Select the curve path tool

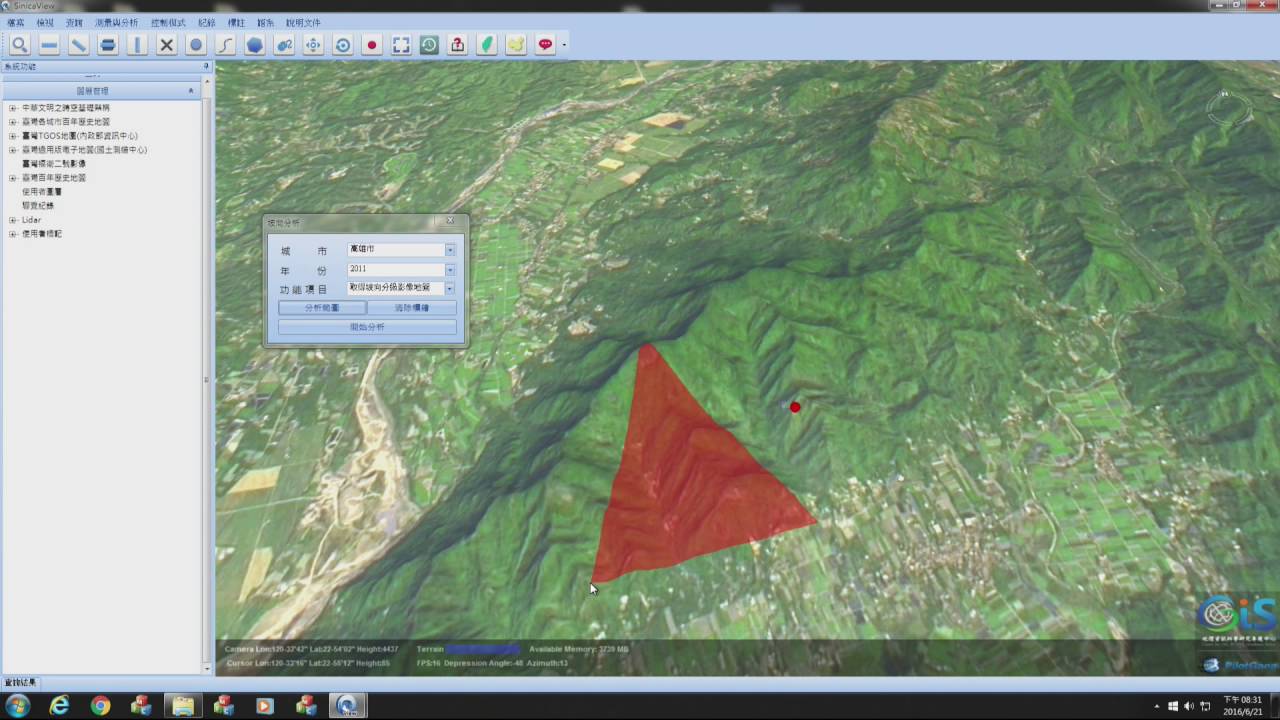click(x=225, y=45)
